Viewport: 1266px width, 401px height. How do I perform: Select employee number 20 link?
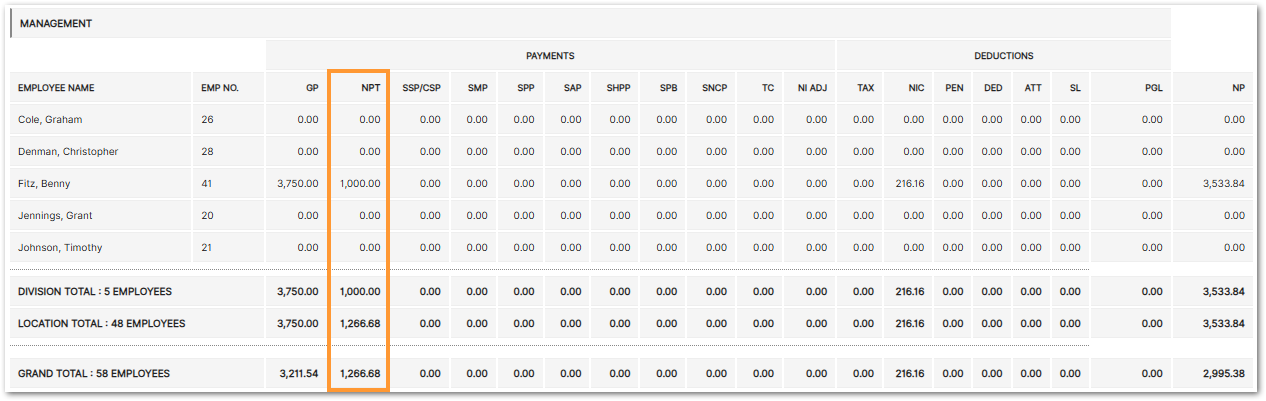coord(207,216)
